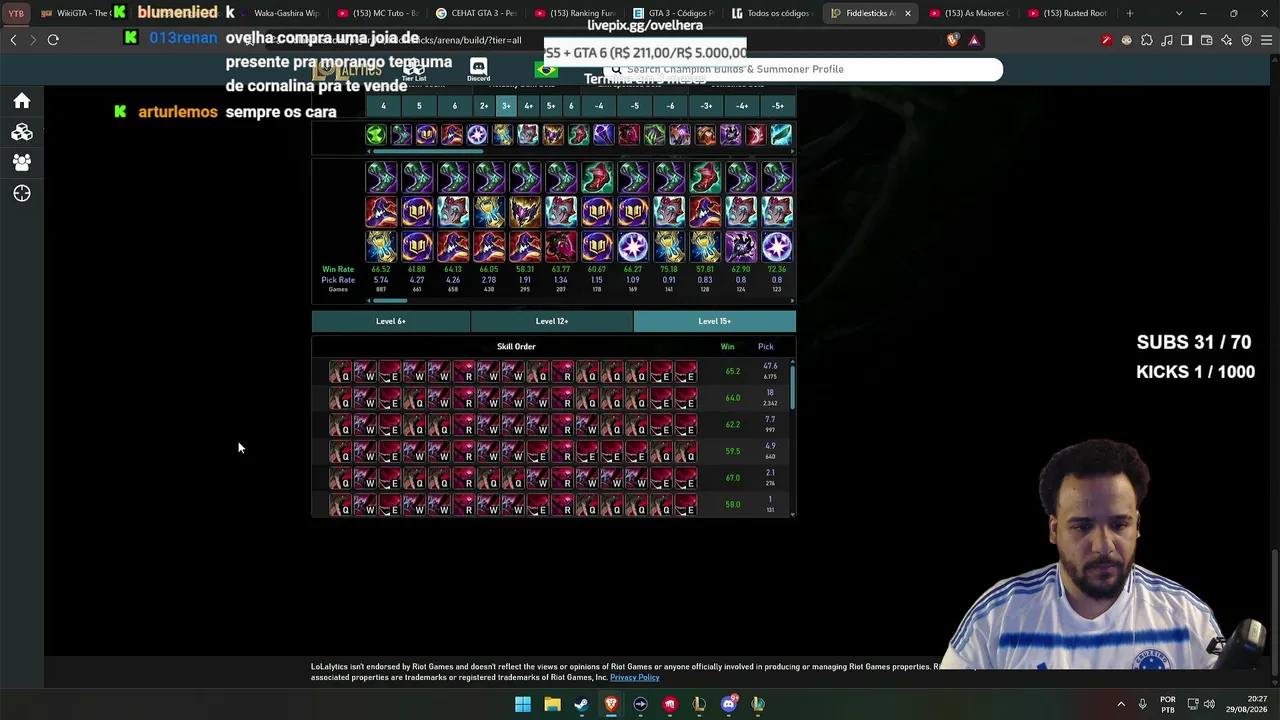Screen dimensions: 1280x720
Task: Click the builds table right scroll arrow
Action: tap(793, 300)
